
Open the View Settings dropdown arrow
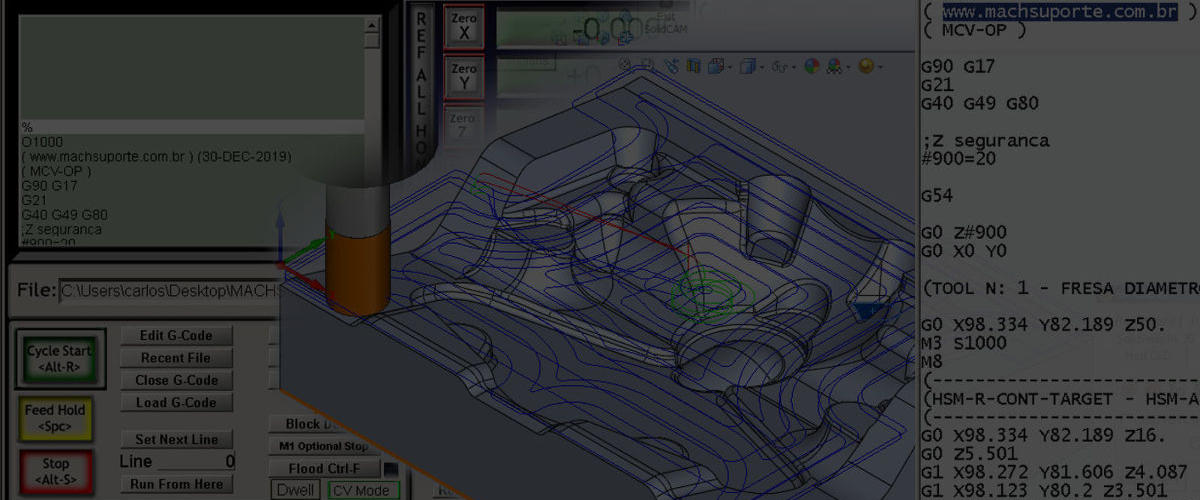coord(880,67)
